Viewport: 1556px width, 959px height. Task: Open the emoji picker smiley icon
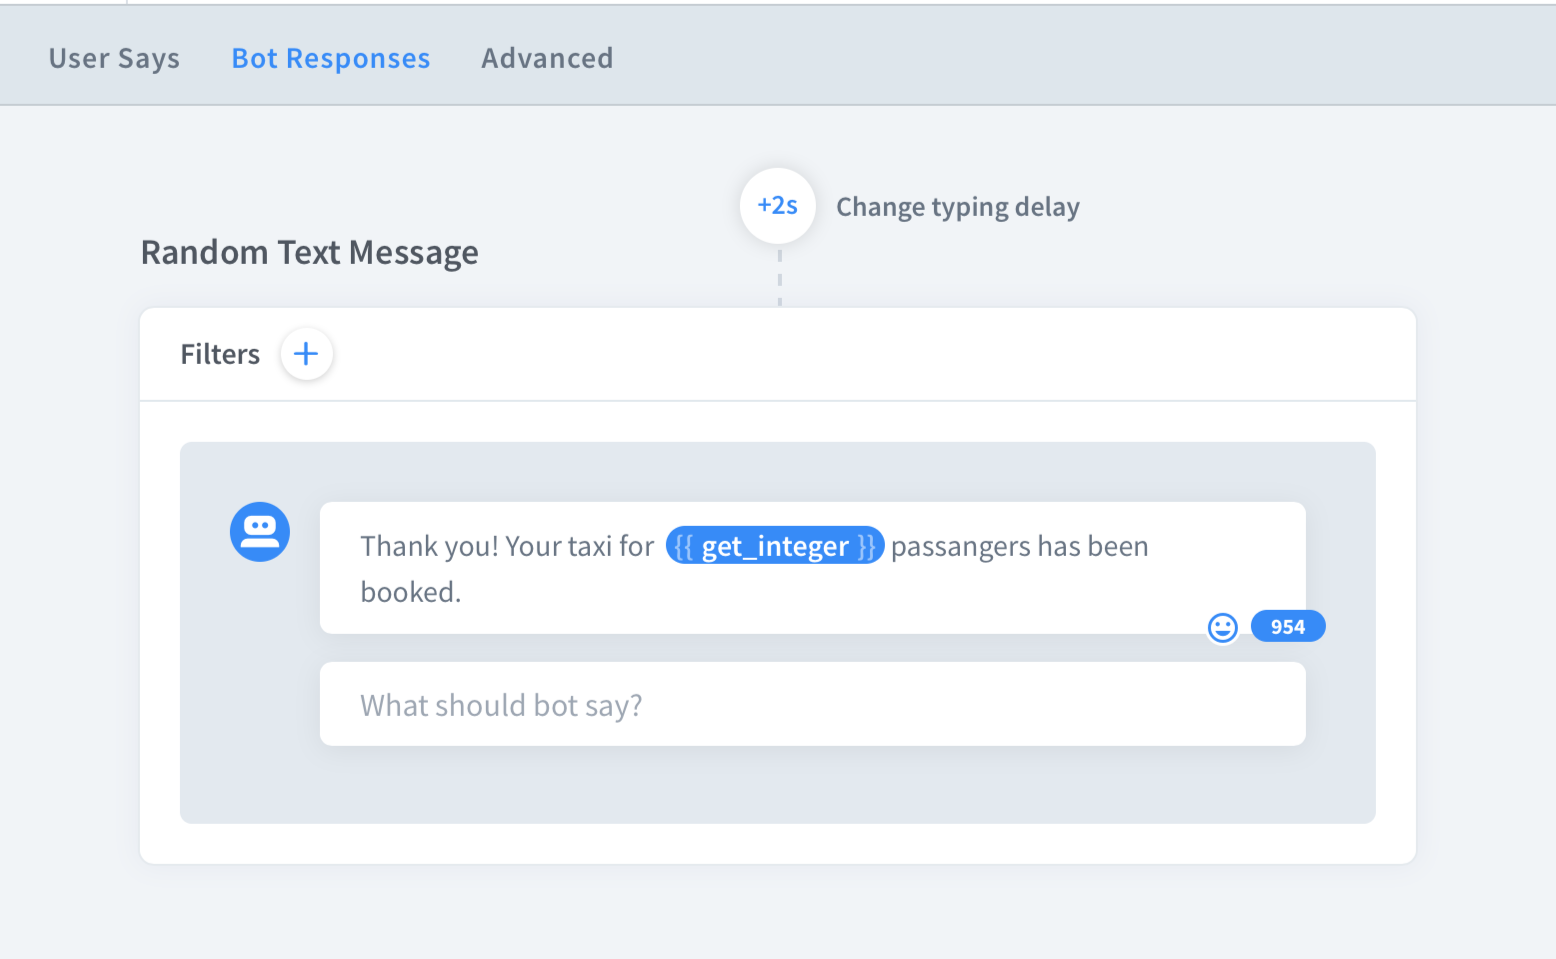pyautogui.click(x=1222, y=627)
